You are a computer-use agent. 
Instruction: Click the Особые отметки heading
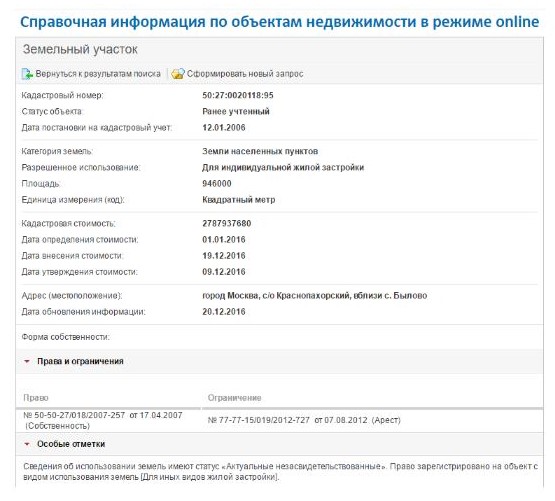[71, 444]
